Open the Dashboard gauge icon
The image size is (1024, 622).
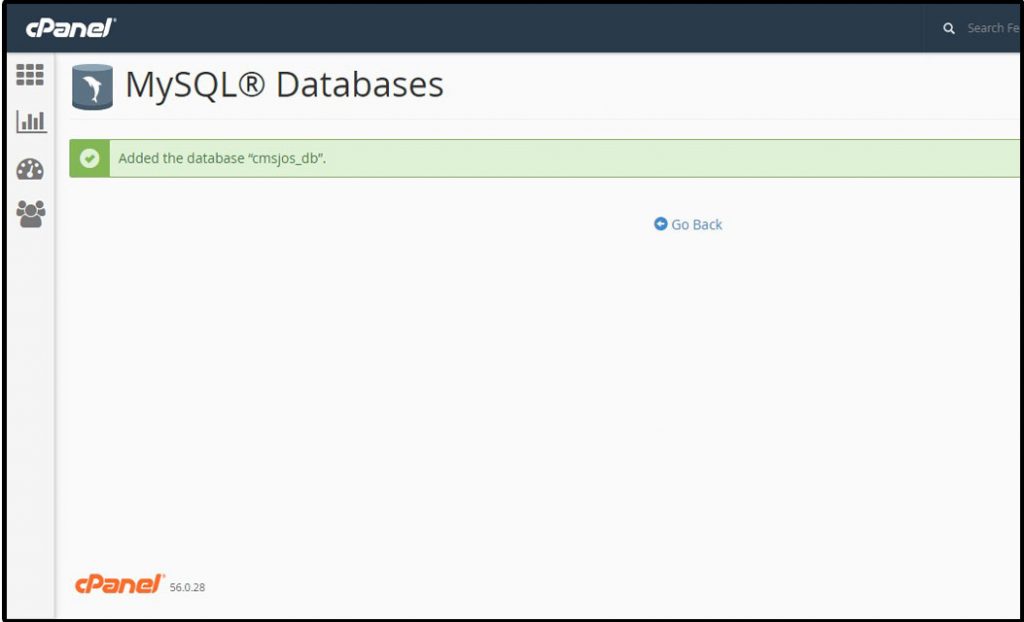pos(30,169)
